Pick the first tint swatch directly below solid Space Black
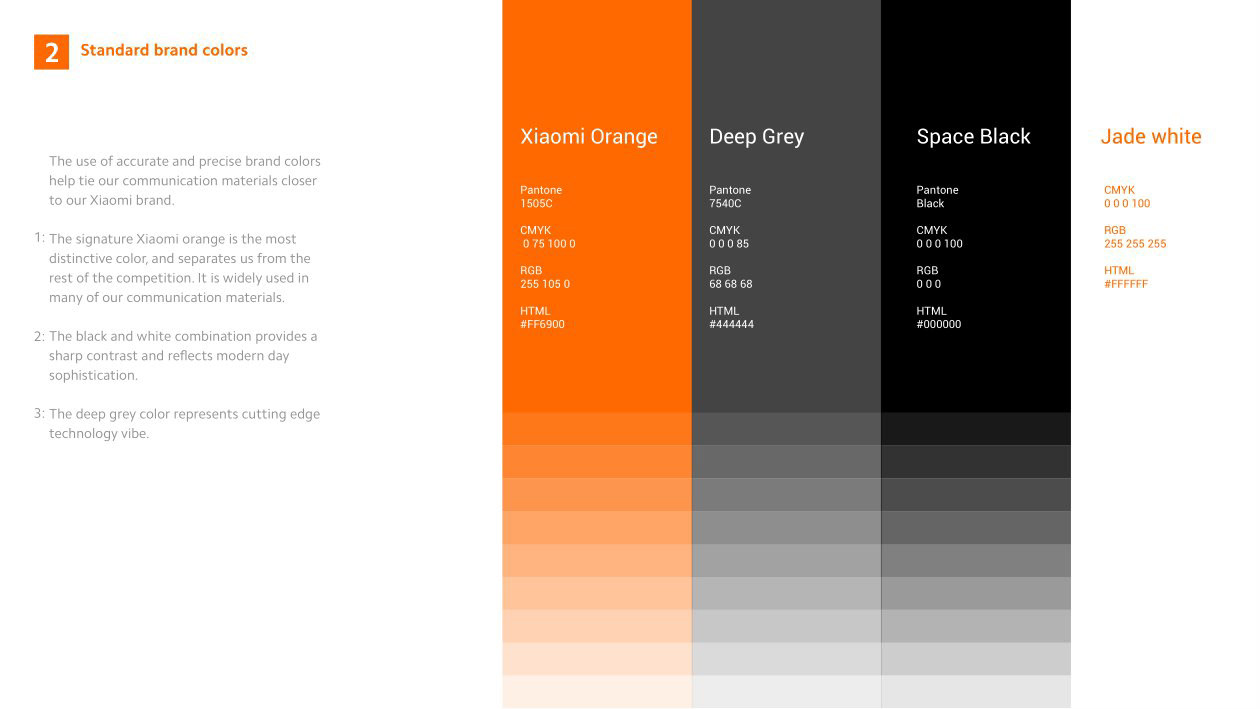The image size is (1260, 709). point(976,429)
